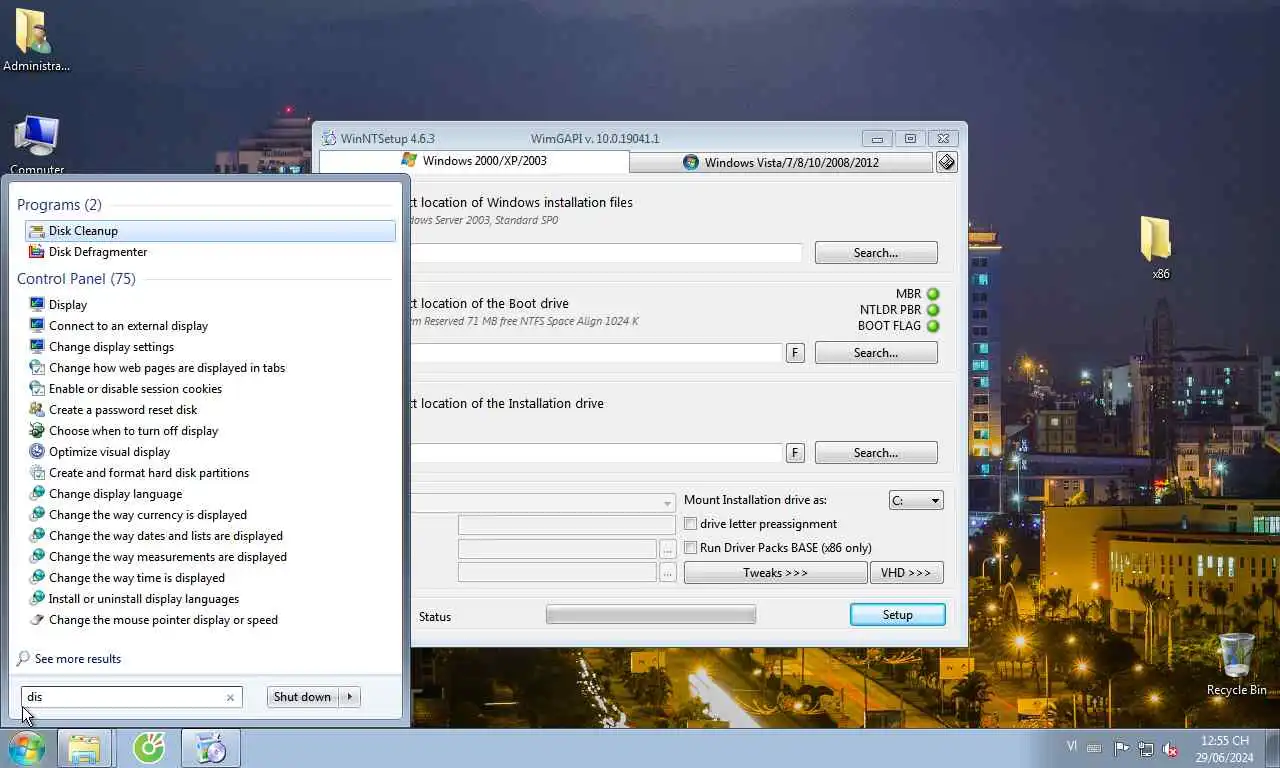
Task: Click the VI language indicator
Action: pyautogui.click(x=1072, y=746)
